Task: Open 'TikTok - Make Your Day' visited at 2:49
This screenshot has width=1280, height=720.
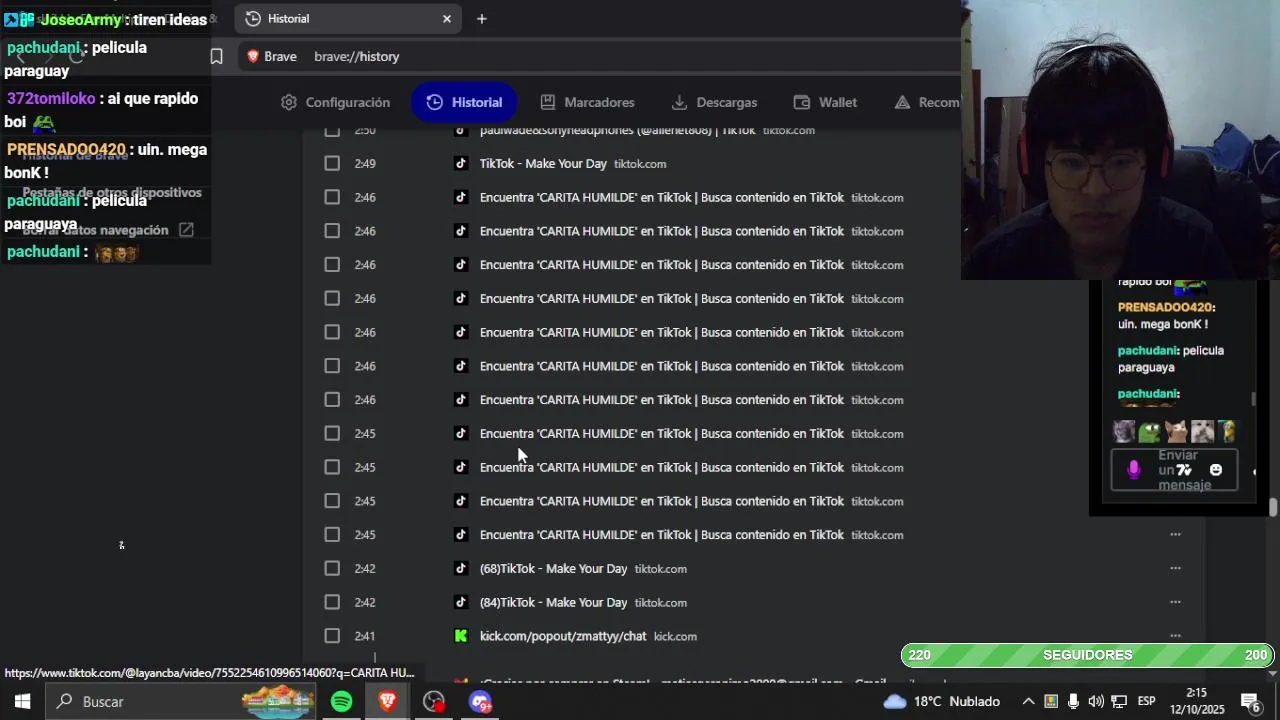Action: (543, 164)
